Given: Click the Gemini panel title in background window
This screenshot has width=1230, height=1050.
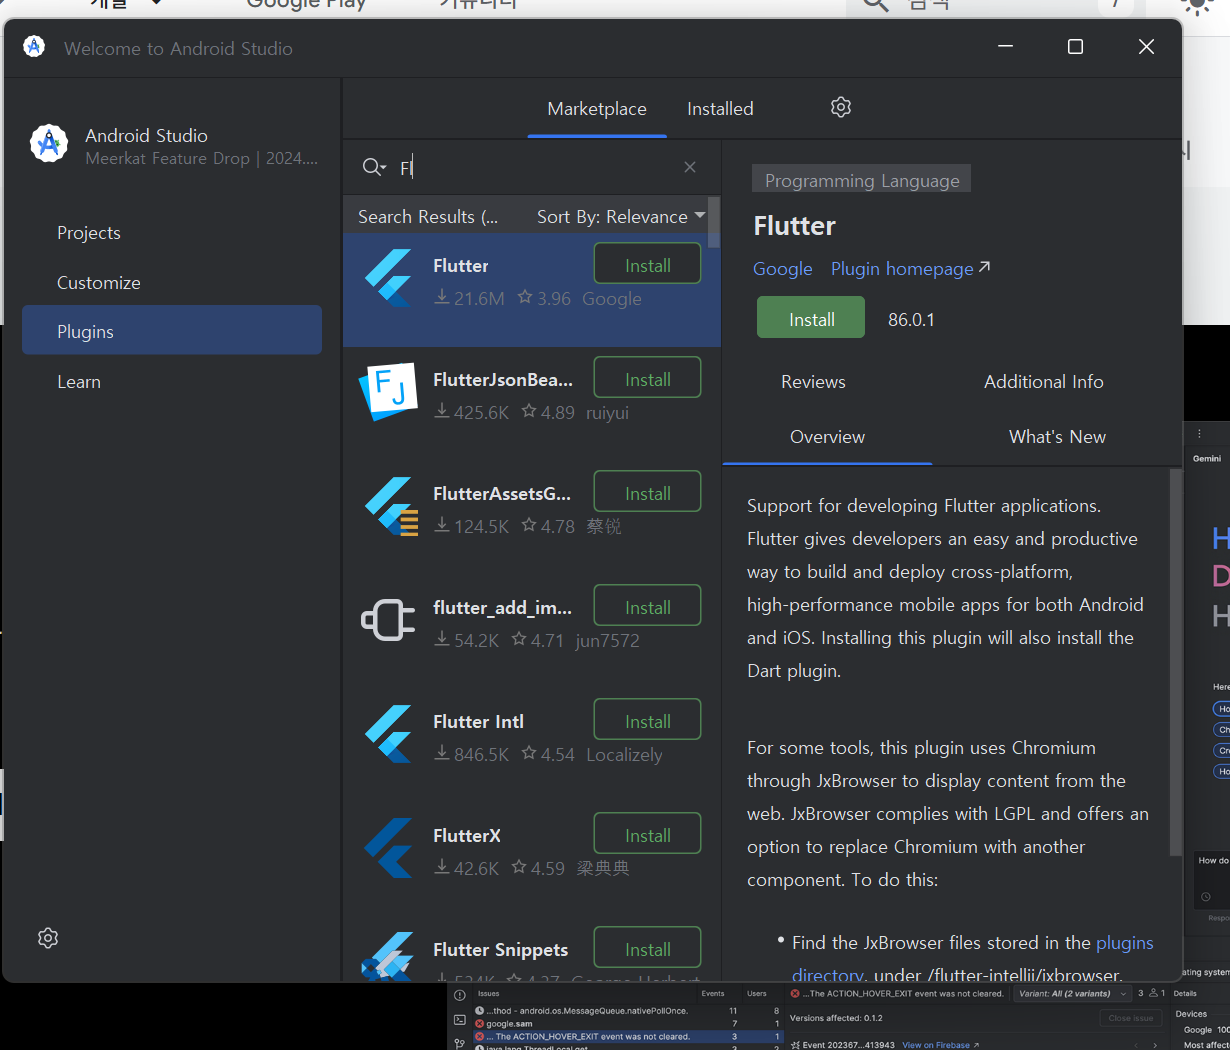Looking at the screenshot, I should (1207, 458).
